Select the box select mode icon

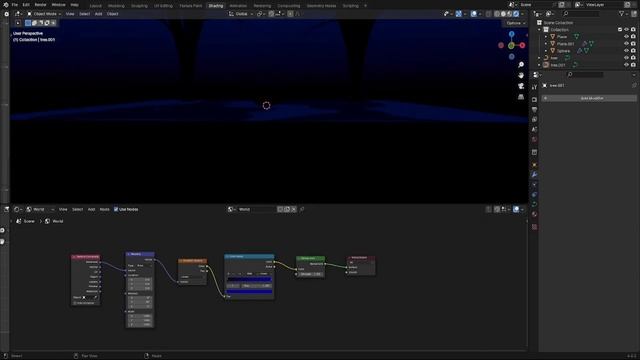pos(28,23)
